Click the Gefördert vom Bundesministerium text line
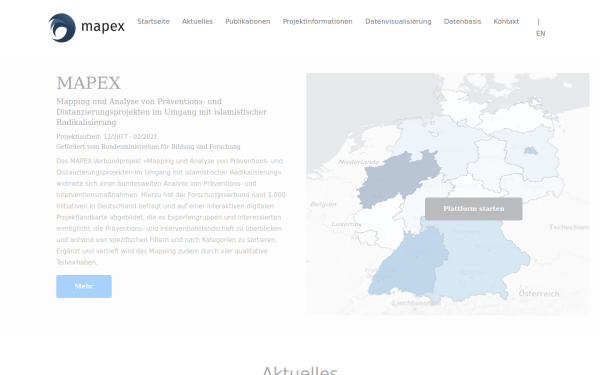The width and height of the screenshot is (600, 375). (x=148, y=147)
